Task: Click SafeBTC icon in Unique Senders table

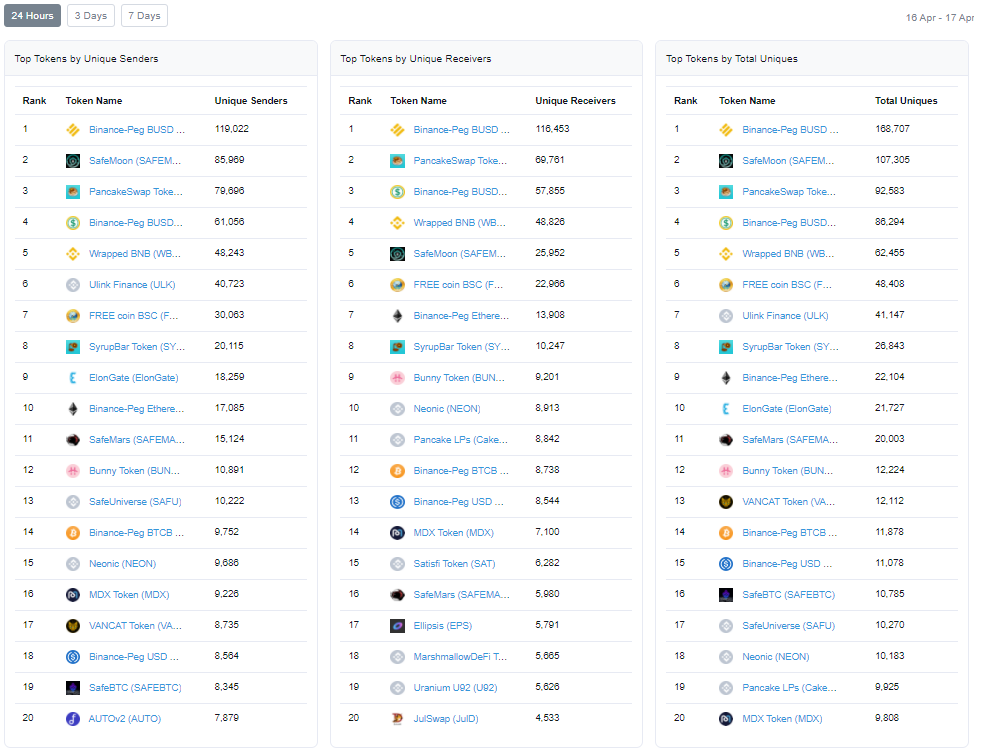Action: pyautogui.click(x=73, y=687)
